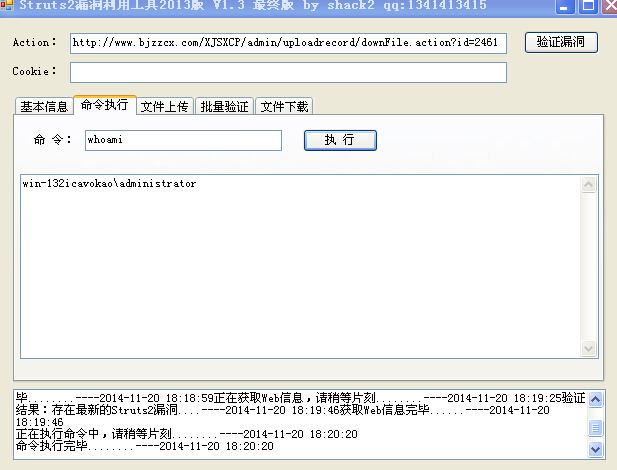Viewport: 617px width, 470px height.
Task: Click output scrollbar up arrow
Action: click(589, 184)
